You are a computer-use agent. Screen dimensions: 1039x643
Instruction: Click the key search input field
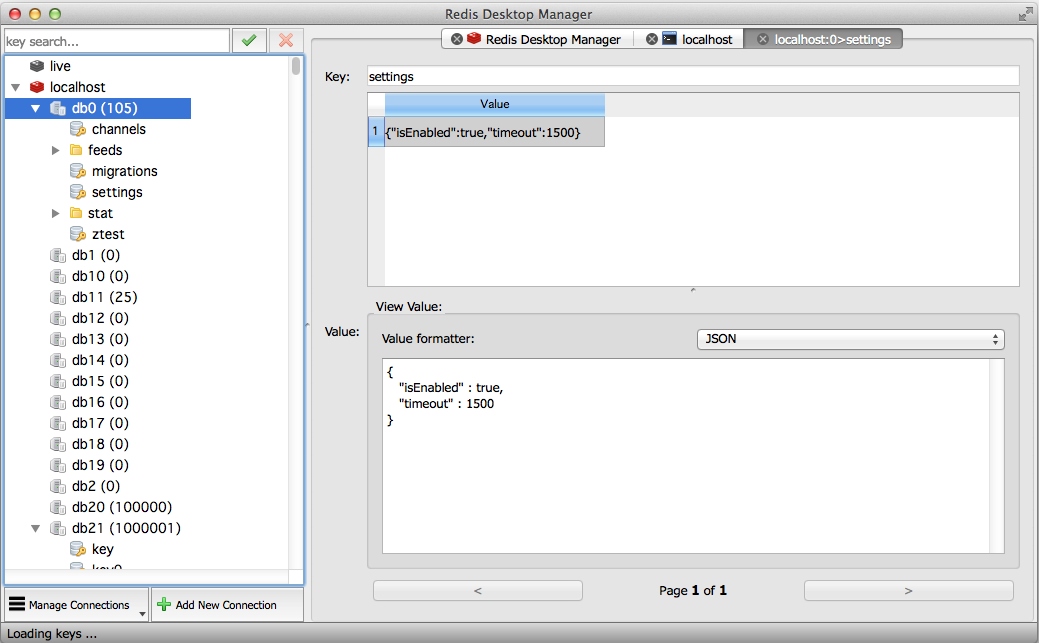[x=117, y=41]
